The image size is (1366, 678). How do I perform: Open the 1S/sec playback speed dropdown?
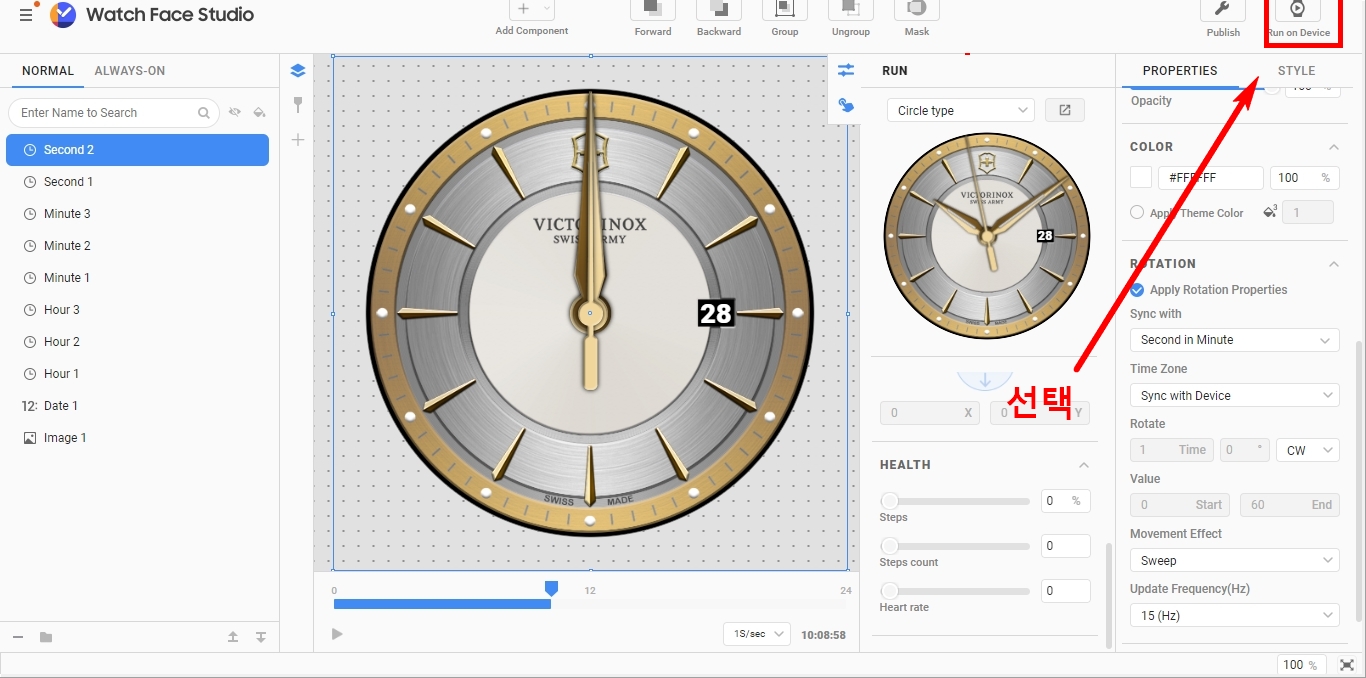coord(757,634)
